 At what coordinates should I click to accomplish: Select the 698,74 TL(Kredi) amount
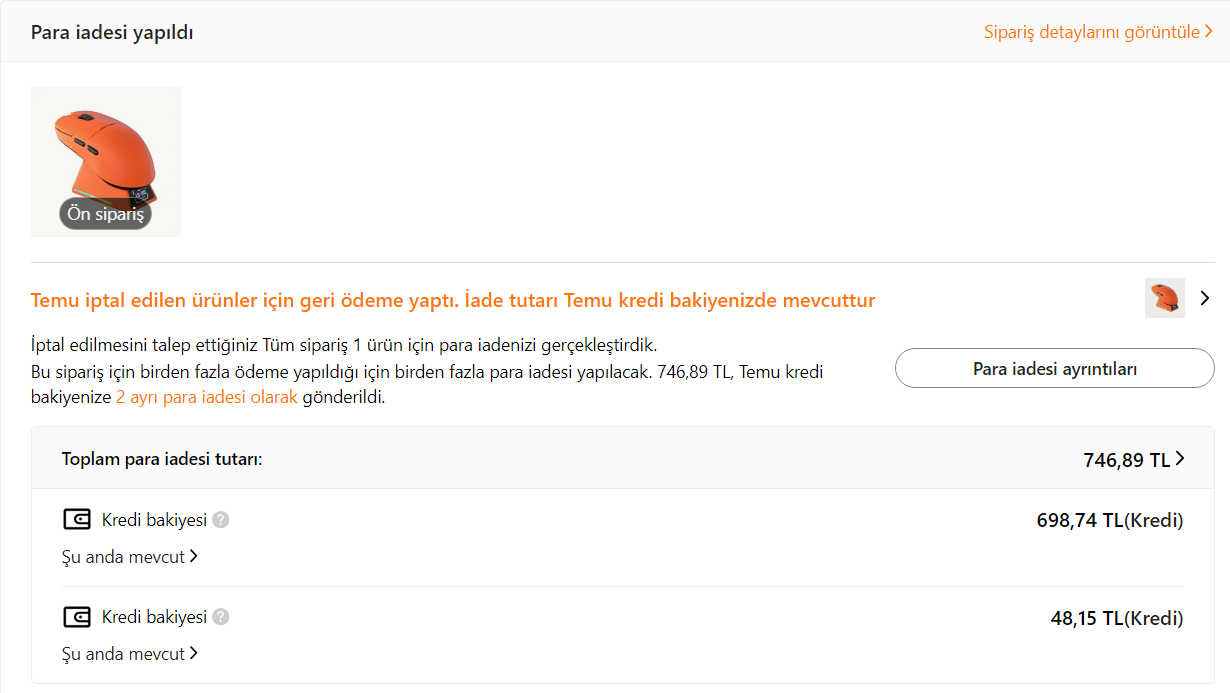(1109, 520)
